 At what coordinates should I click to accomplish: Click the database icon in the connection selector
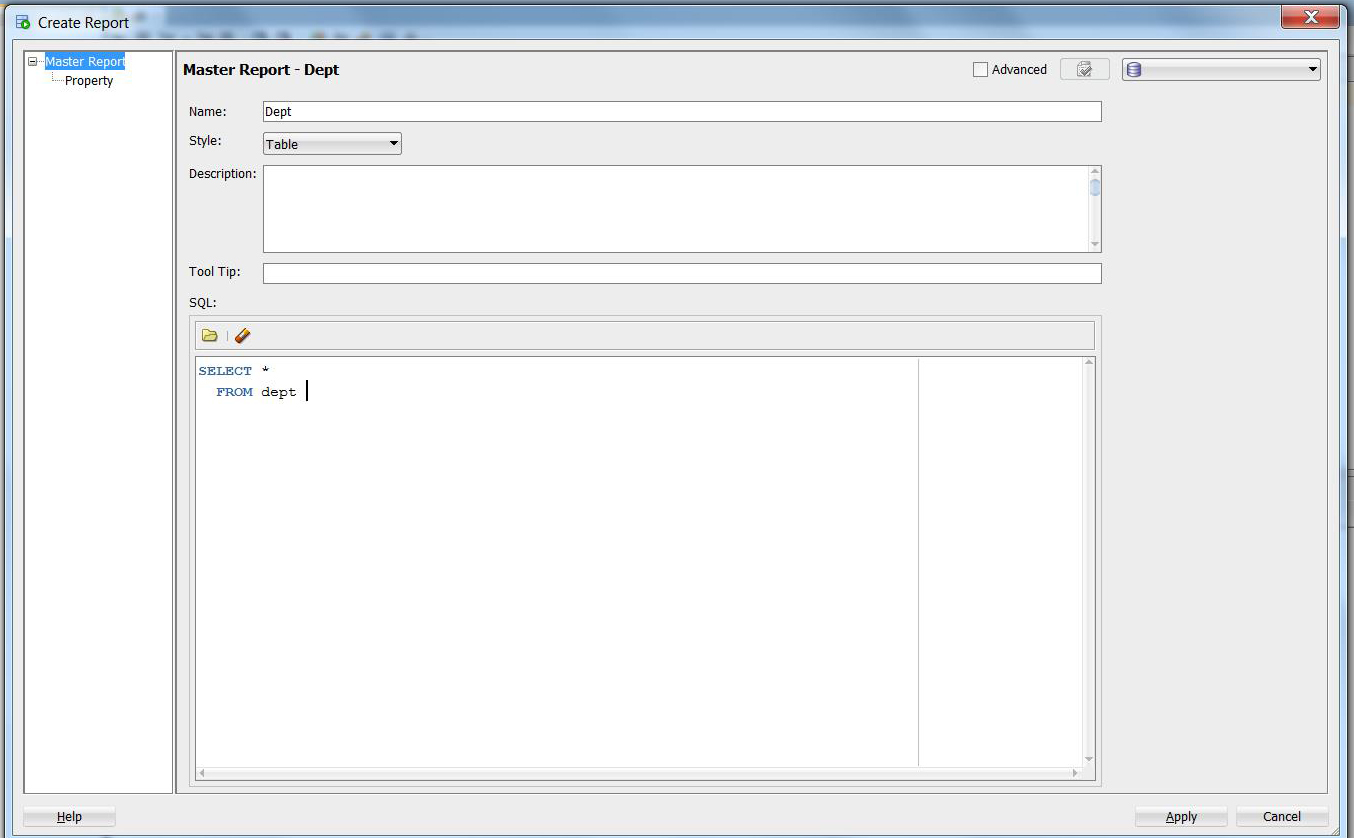[x=1133, y=69]
